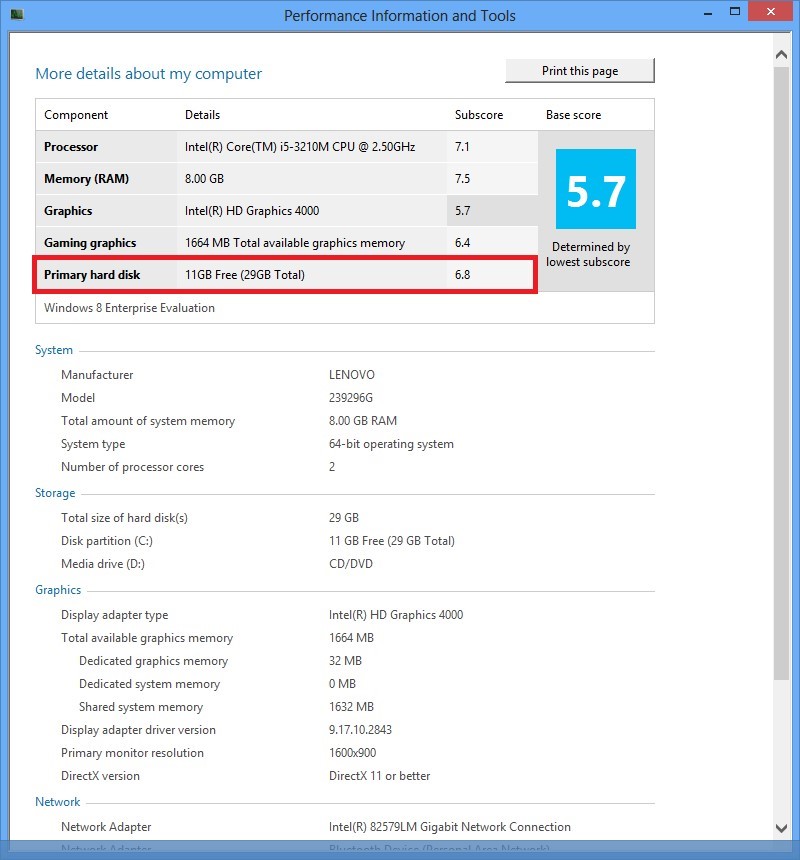
Task: Click the Storage section heading
Action: click(55, 494)
